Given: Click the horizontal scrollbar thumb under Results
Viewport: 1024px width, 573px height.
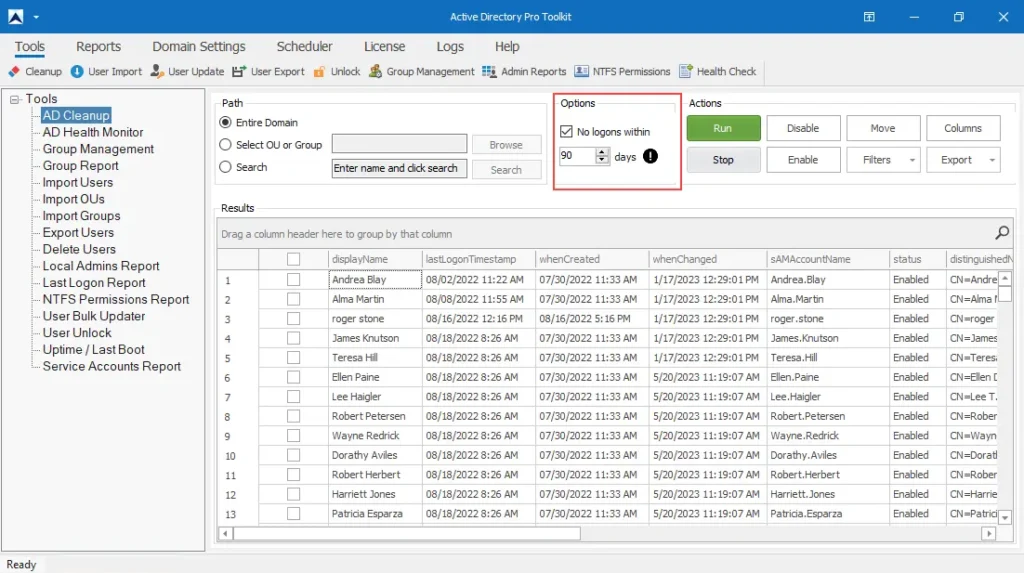Looking at the screenshot, I should click(406, 534).
